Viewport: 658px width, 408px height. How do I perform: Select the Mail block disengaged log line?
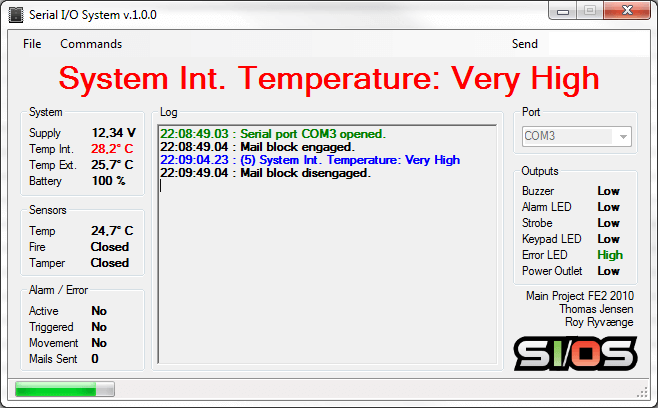(265, 173)
